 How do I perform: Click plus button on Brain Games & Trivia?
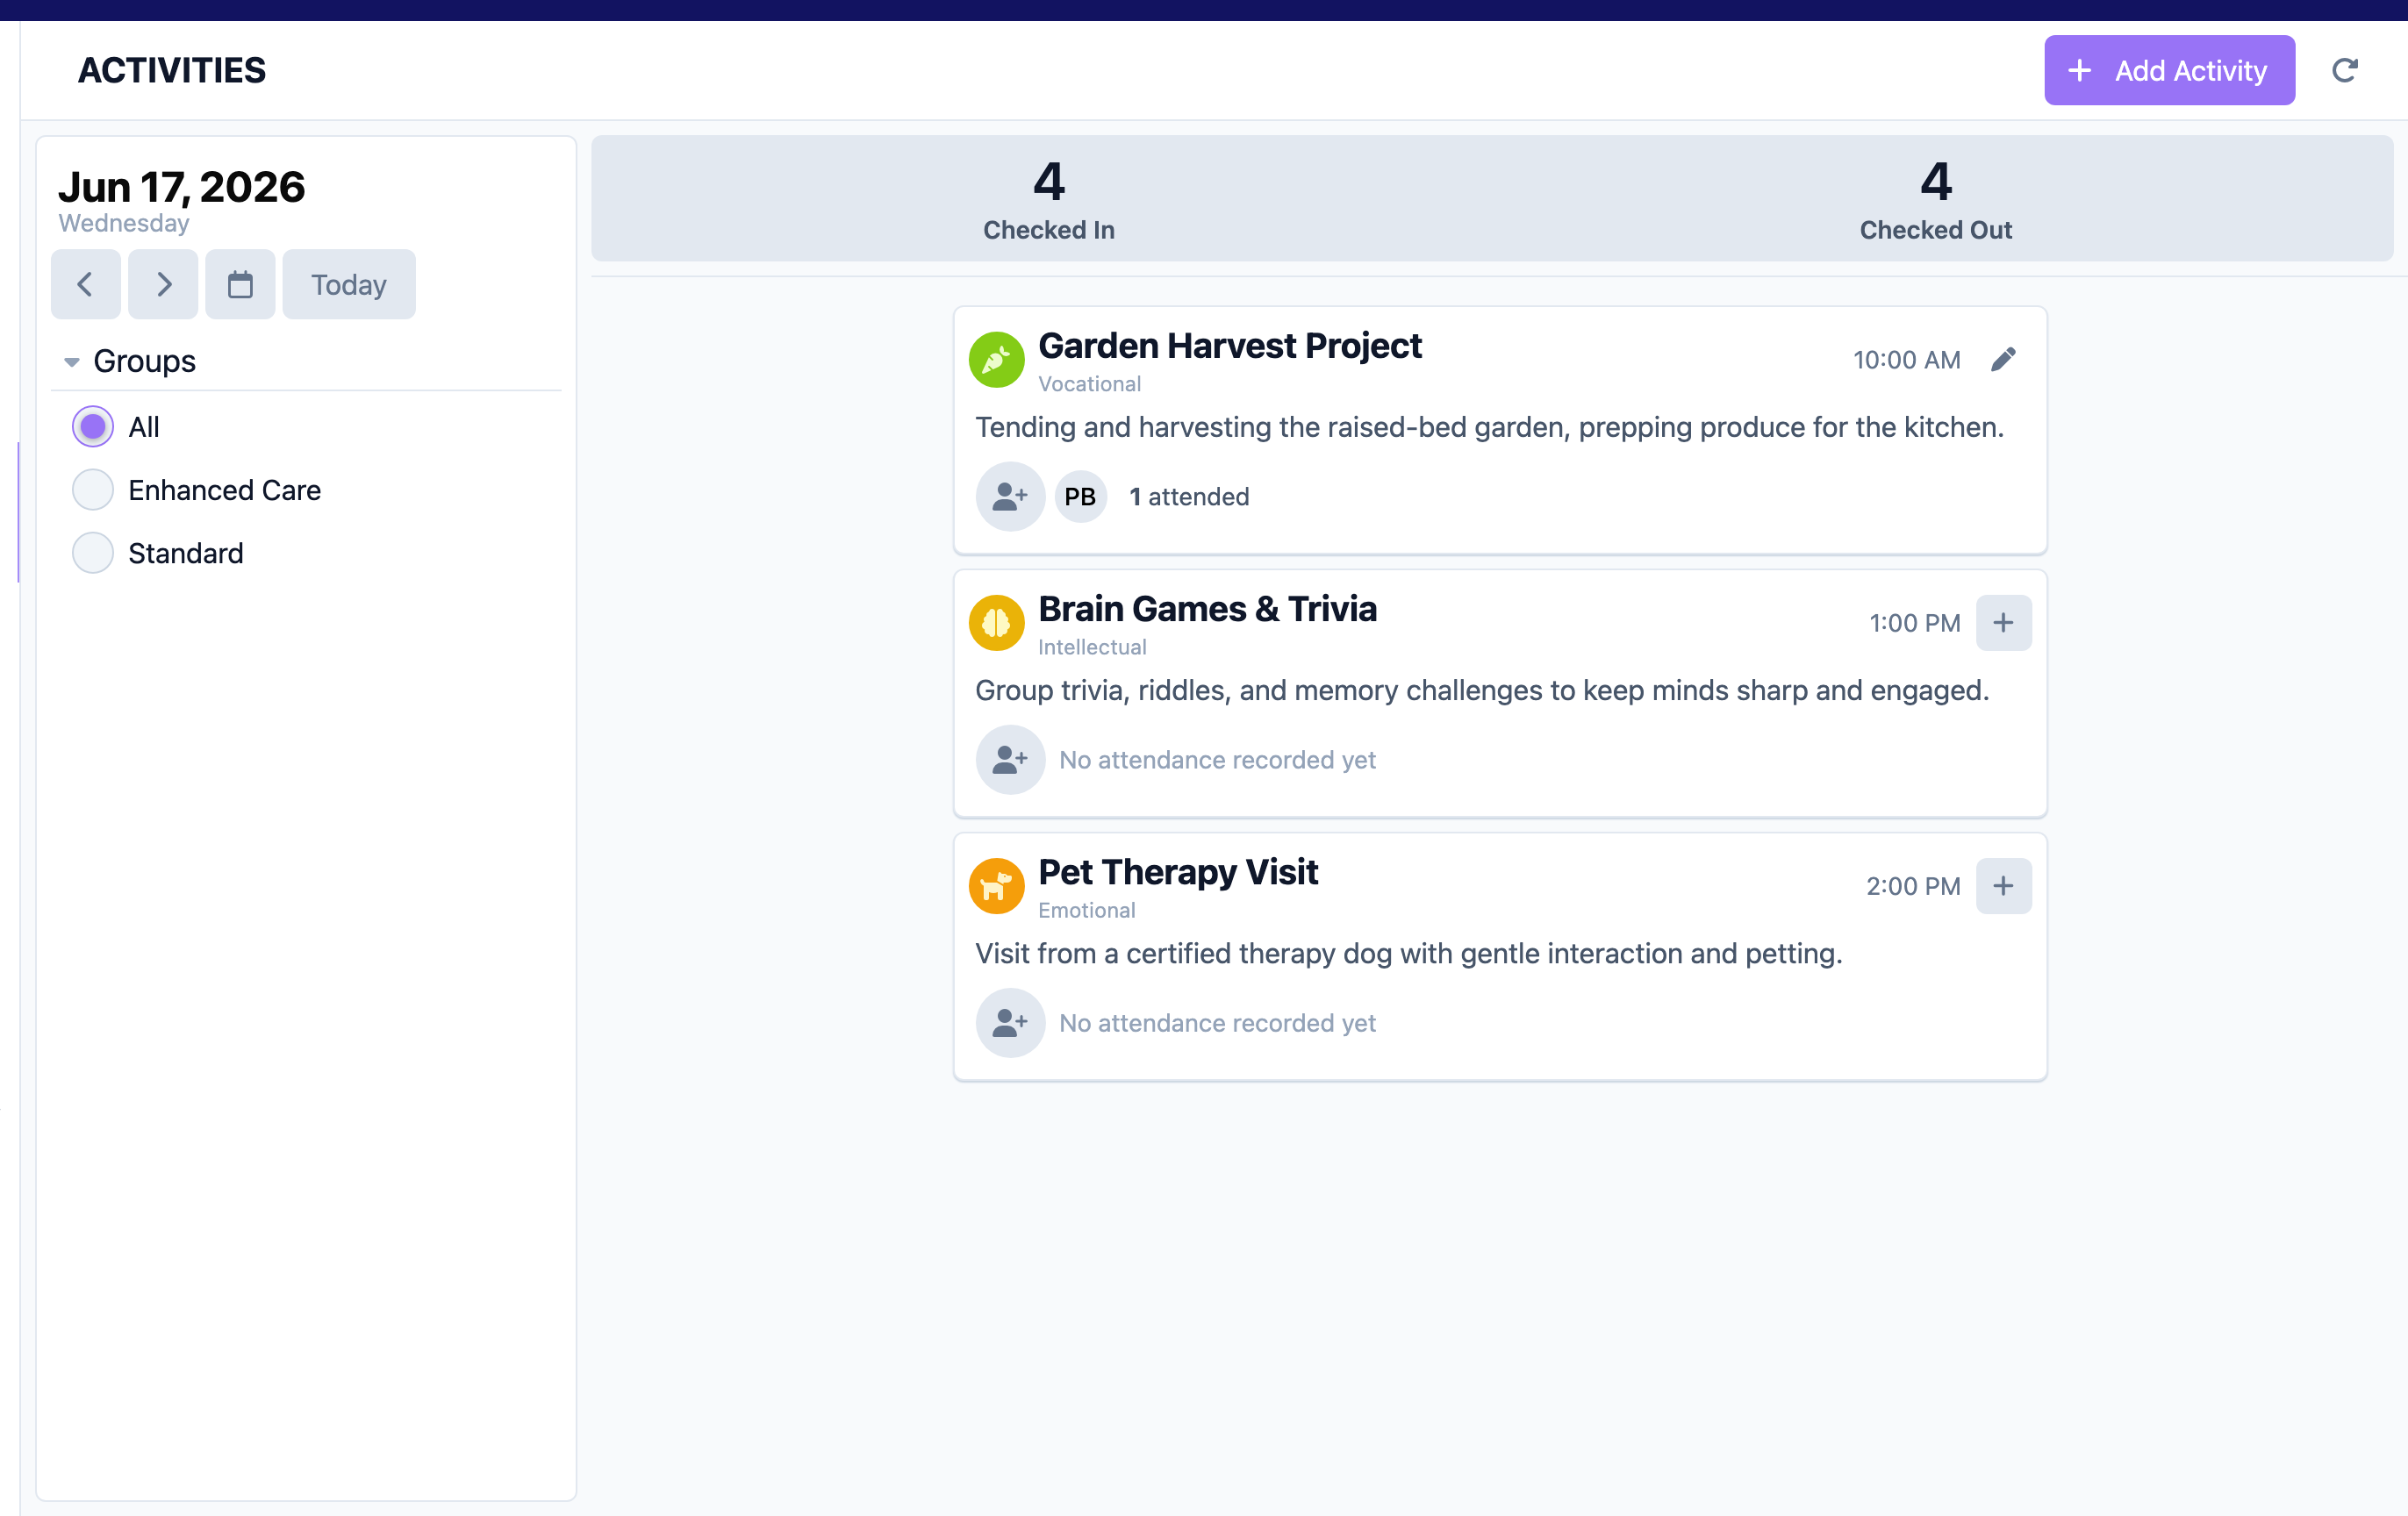pos(2003,622)
